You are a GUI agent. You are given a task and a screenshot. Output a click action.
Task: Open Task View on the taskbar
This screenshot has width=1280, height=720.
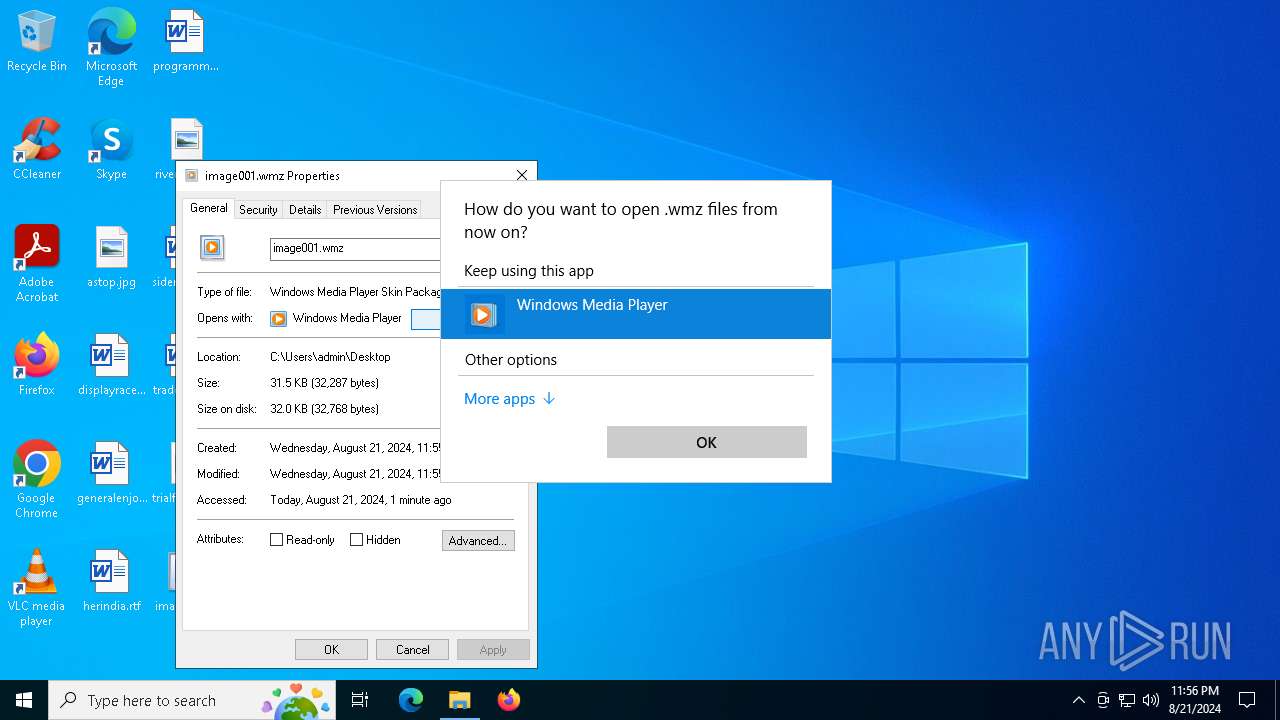coord(360,700)
